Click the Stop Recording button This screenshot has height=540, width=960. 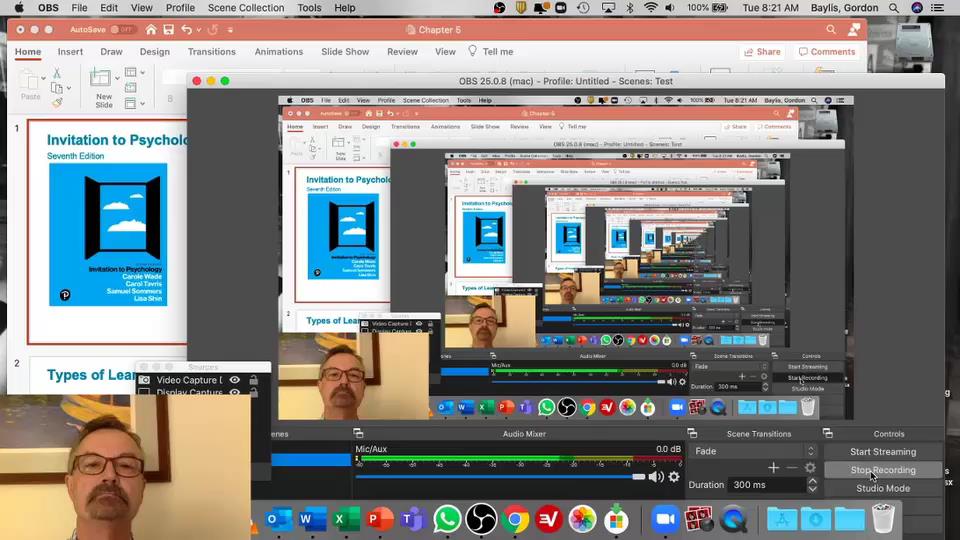[x=883, y=470]
